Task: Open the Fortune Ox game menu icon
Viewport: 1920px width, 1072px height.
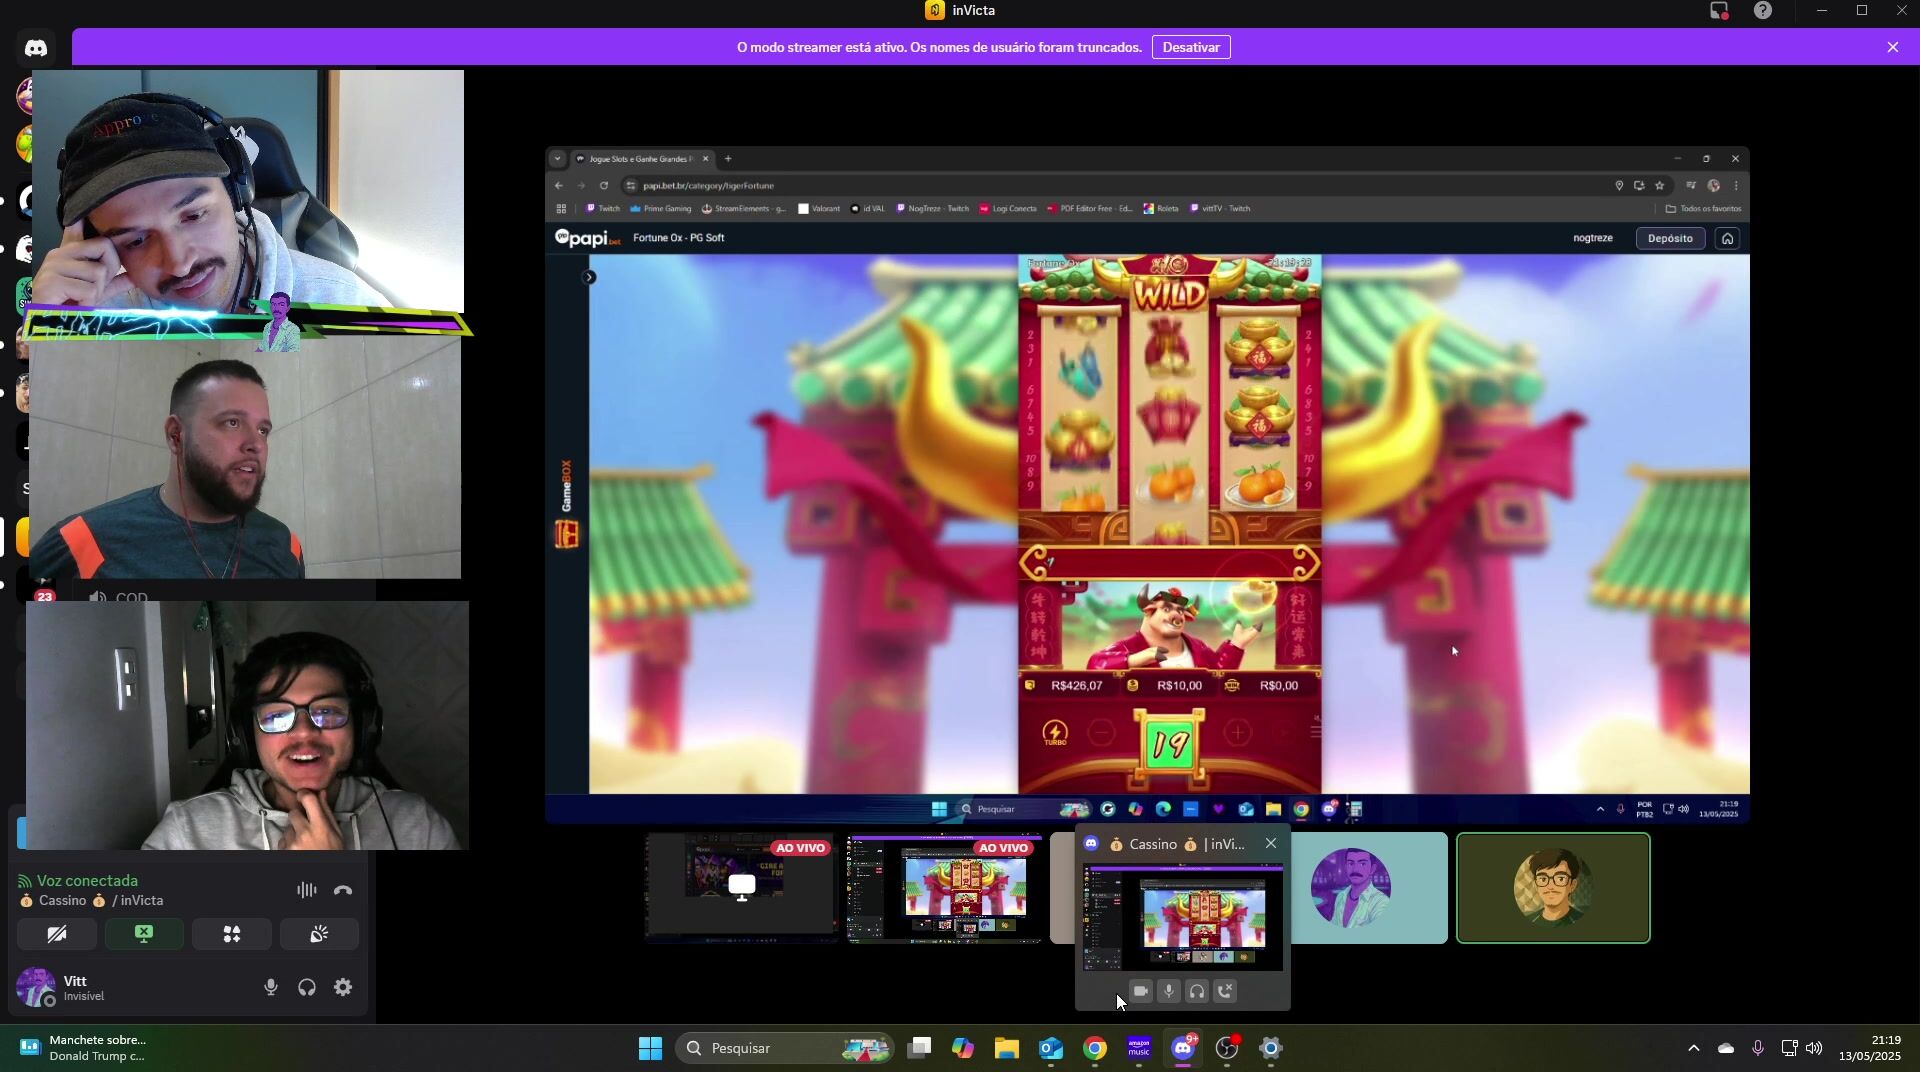Action: [x=1315, y=732]
